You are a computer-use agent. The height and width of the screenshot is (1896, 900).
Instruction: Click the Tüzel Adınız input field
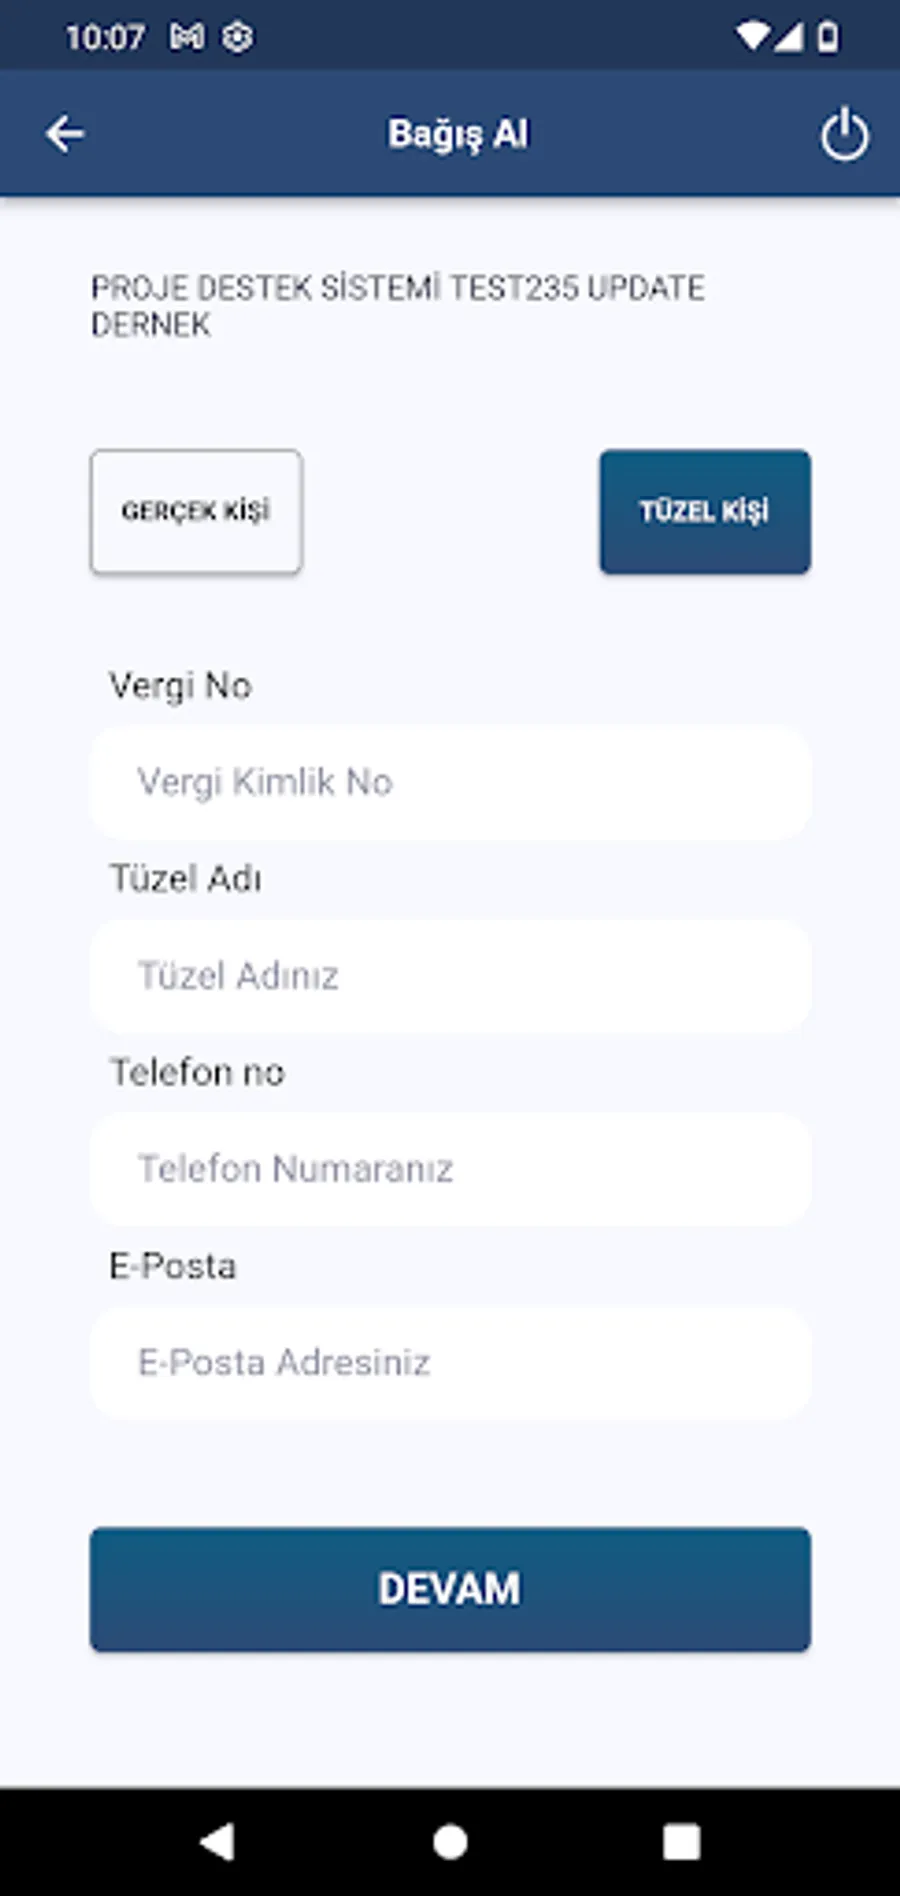[450, 976]
